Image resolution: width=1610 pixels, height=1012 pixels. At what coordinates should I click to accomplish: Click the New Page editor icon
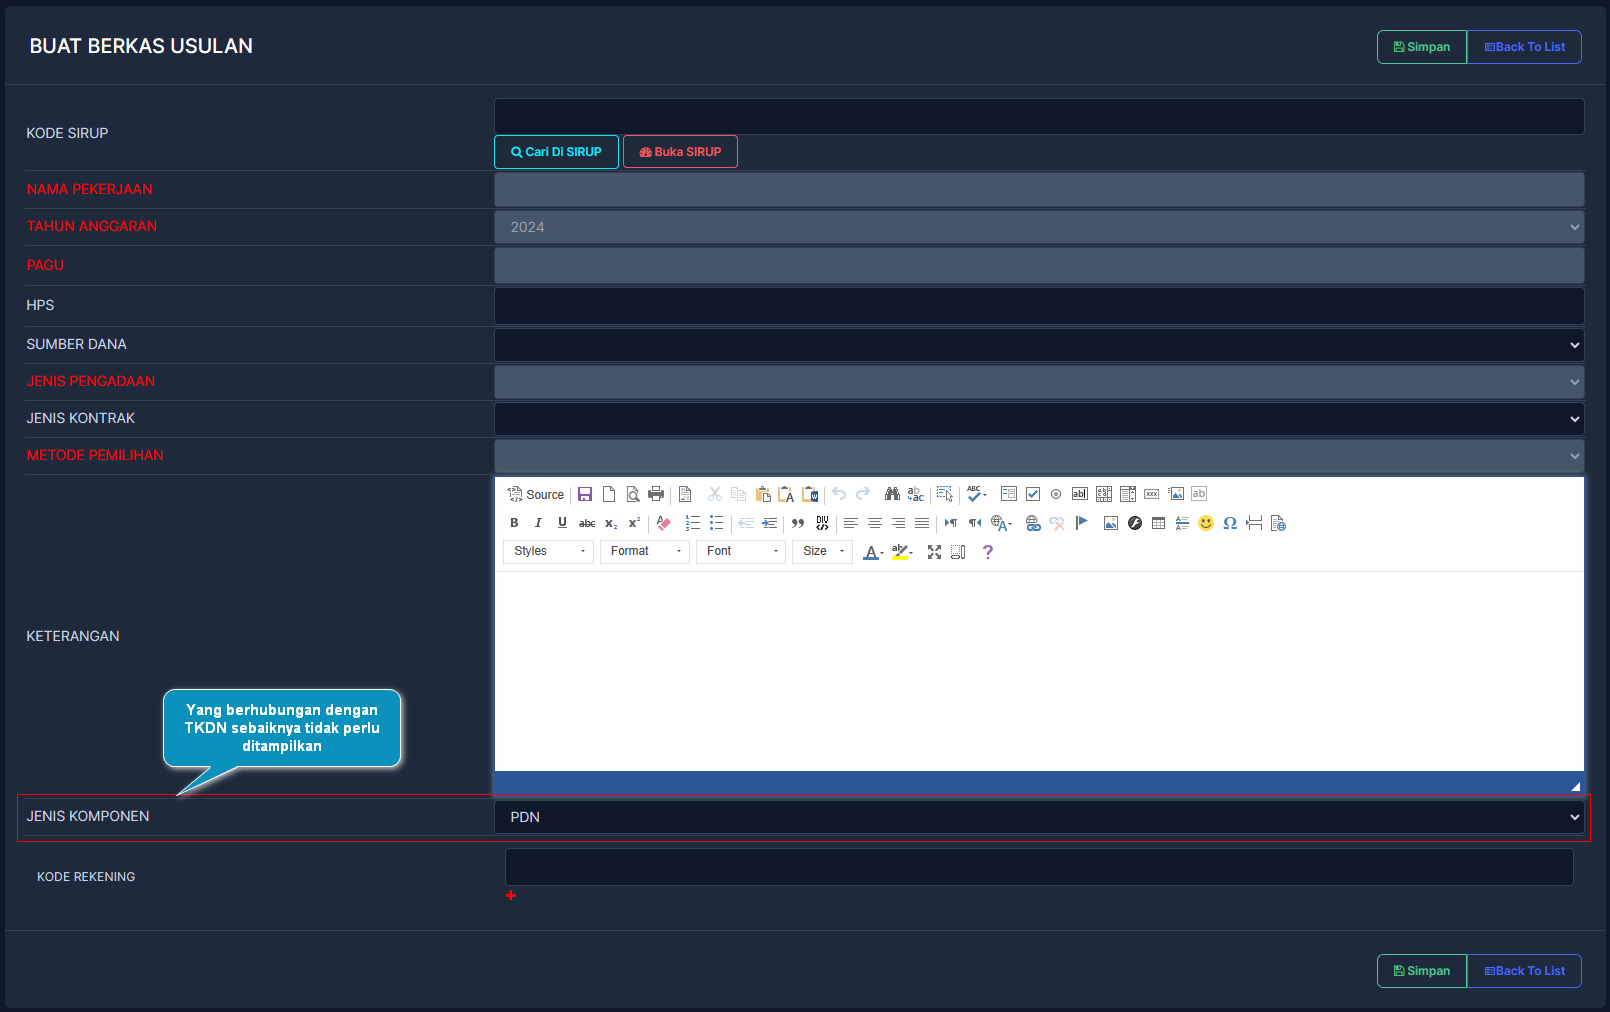click(x=609, y=494)
